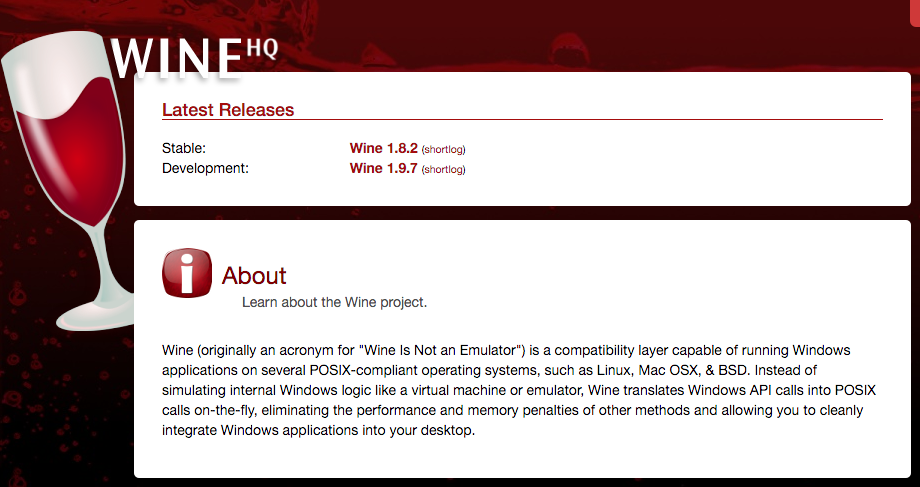Click the dark red background right of the logo
Screen dimensions: 920x487
point(600,40)
